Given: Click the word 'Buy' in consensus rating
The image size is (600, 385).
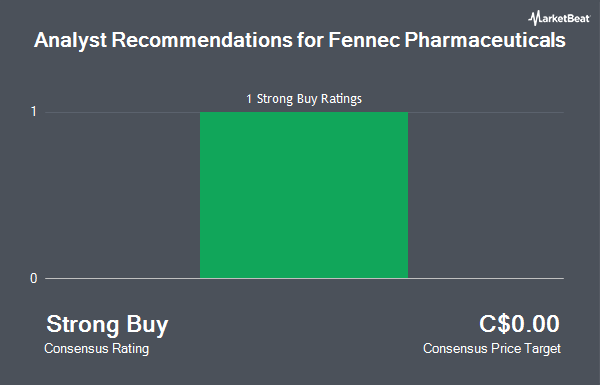Looking at the screenshot, I should (147, 325).
